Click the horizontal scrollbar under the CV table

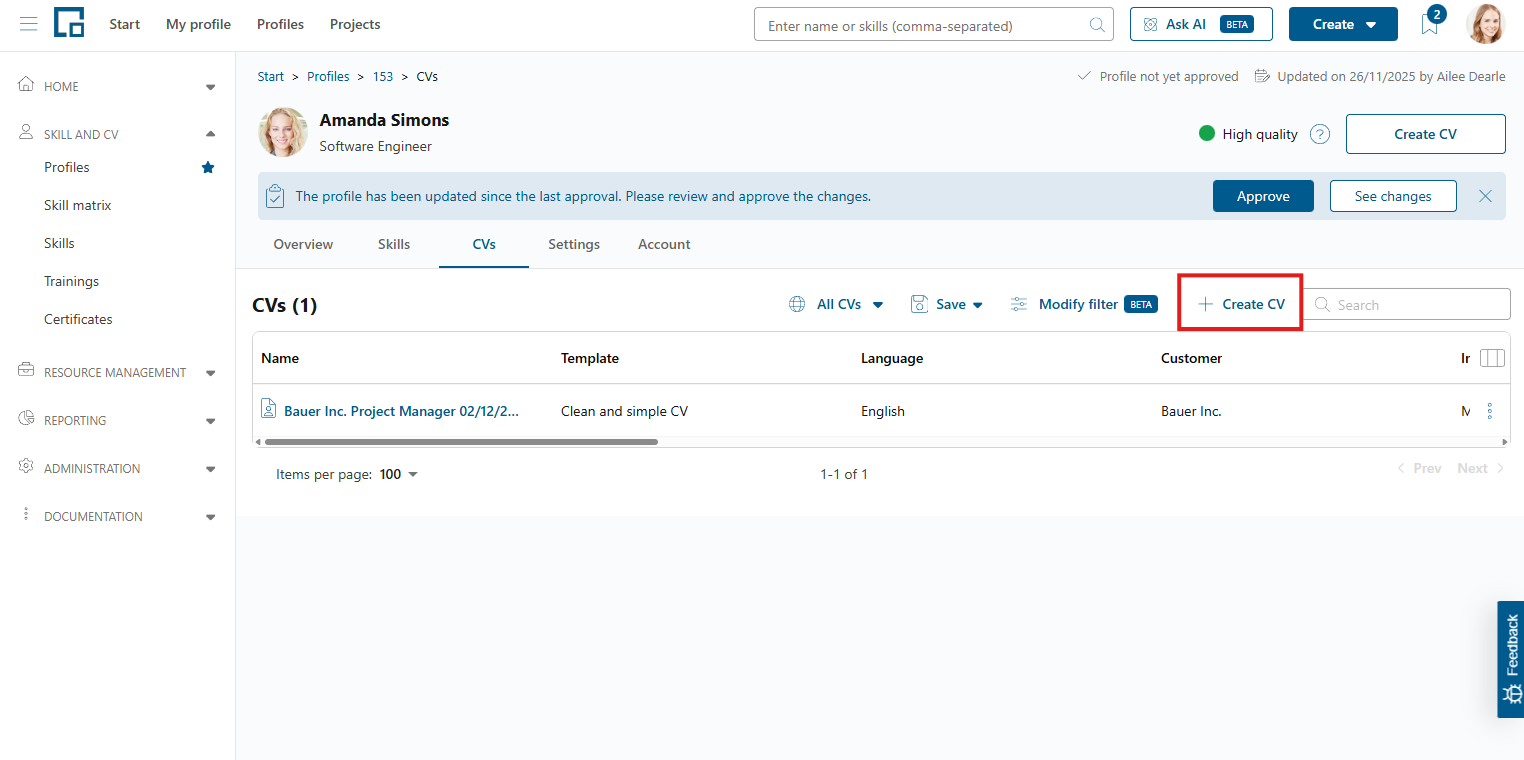click(461, 441)
